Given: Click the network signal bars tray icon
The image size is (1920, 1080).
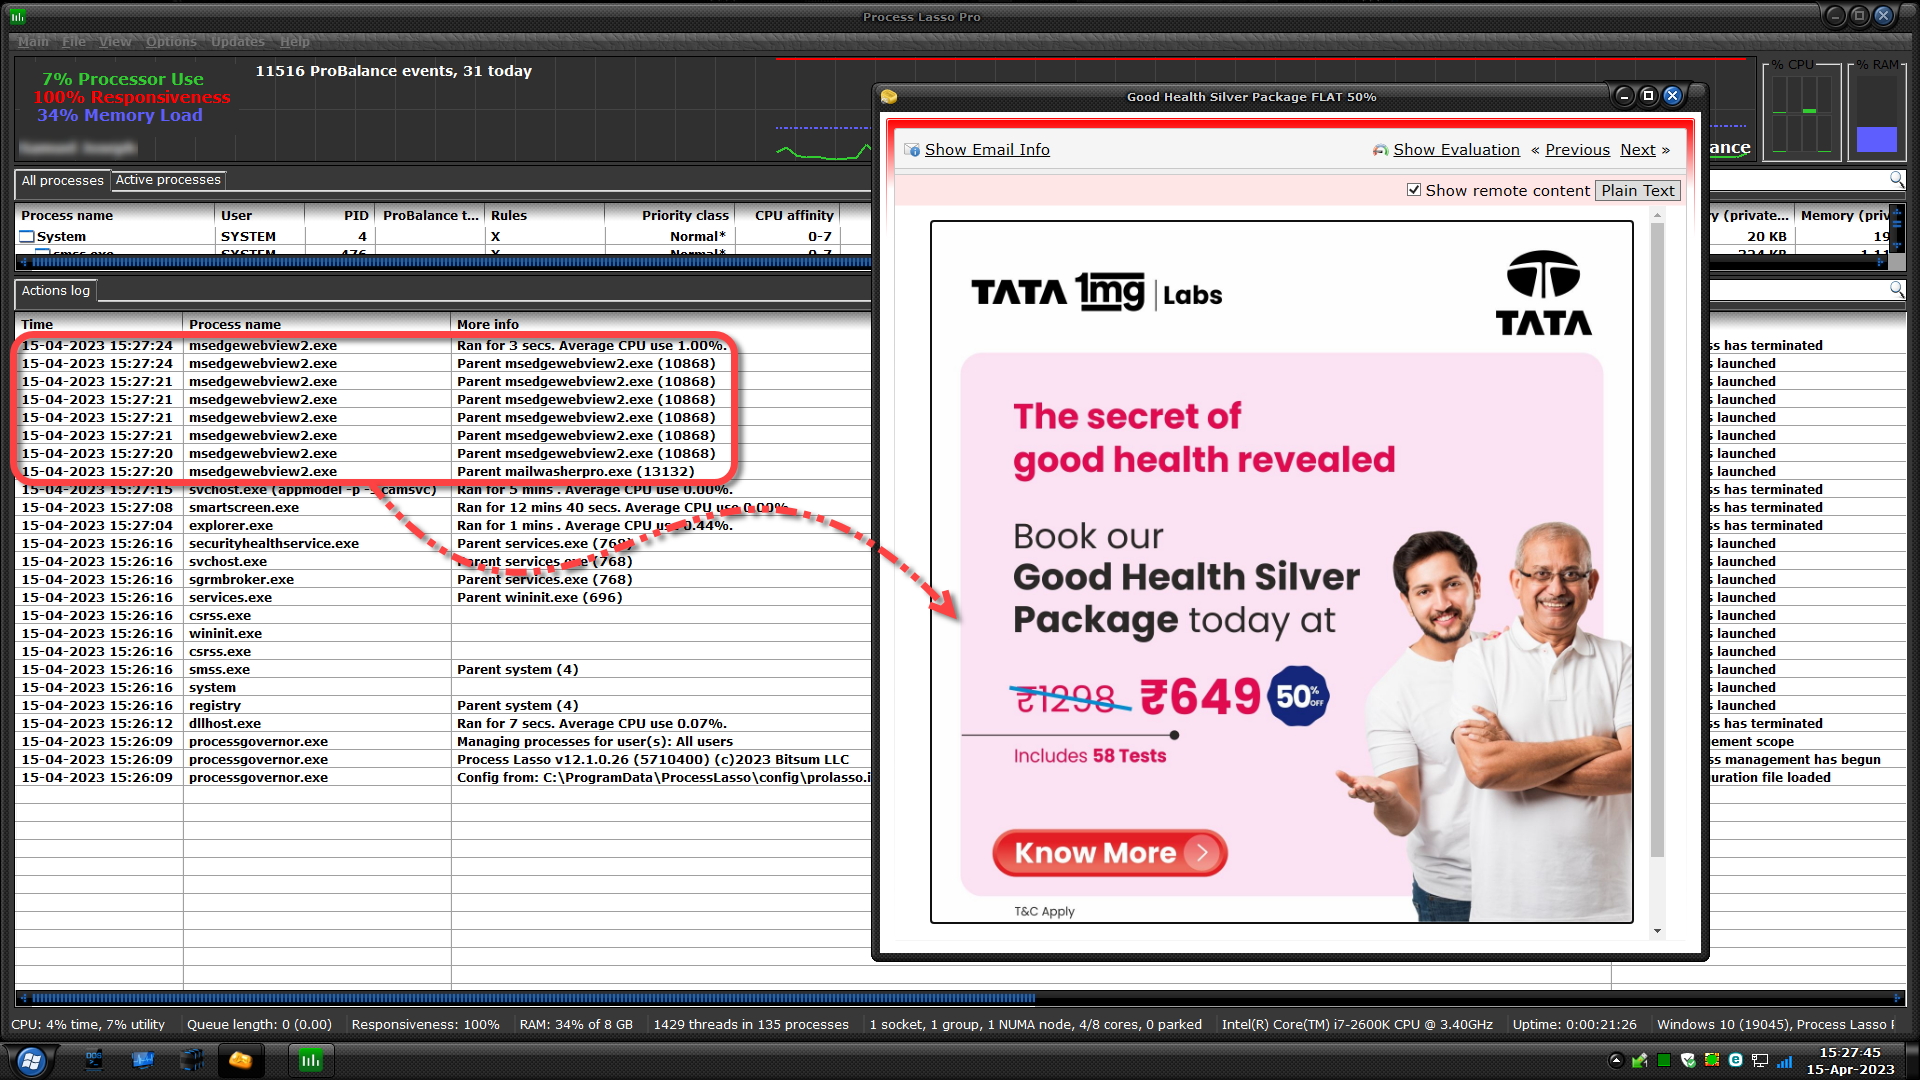Looking at the screenshot, I should point(1784,1060).
